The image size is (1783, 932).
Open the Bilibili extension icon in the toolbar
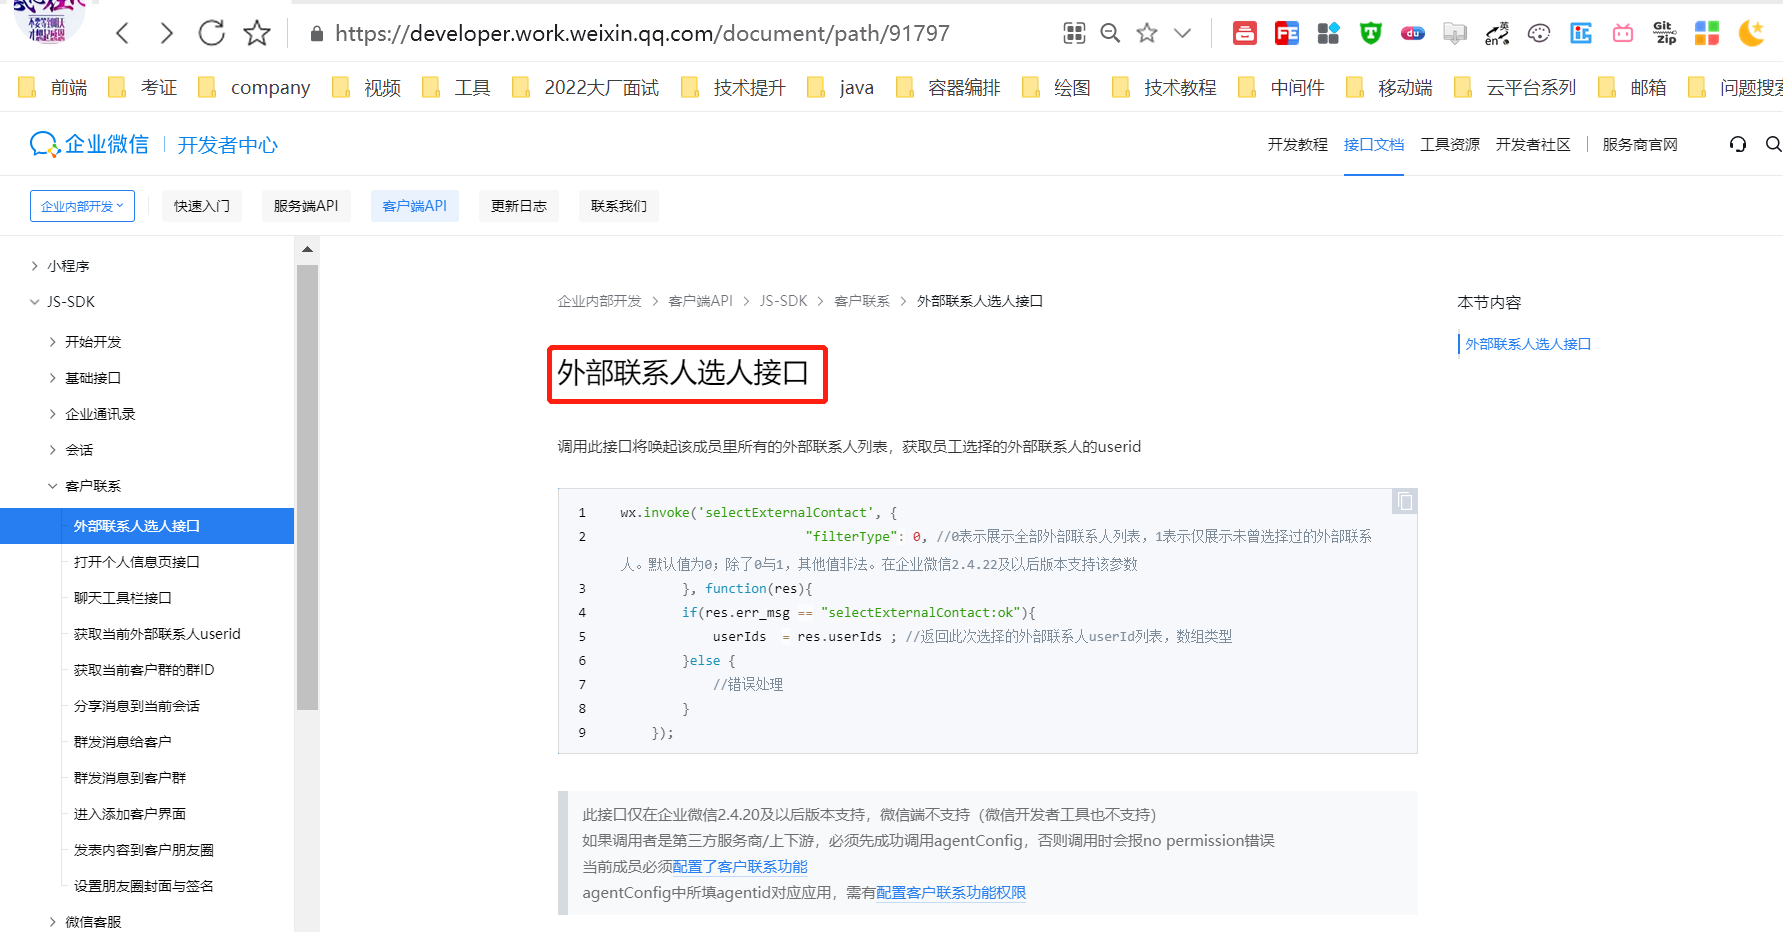coord(1622,33)
